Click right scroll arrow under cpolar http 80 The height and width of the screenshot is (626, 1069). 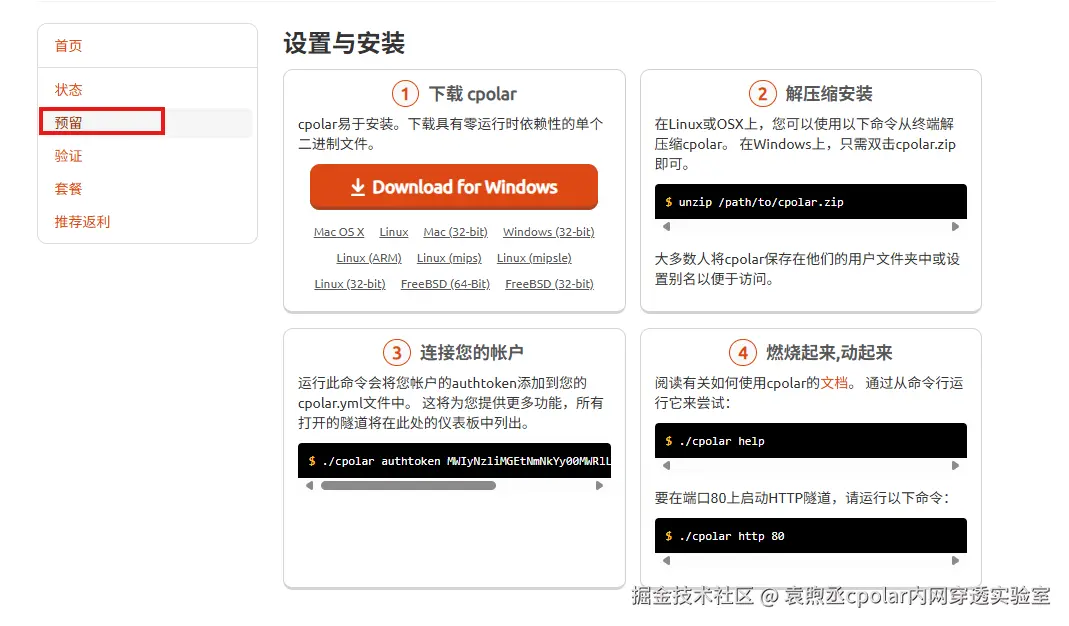pyautogui.click(x=955, y=561)
